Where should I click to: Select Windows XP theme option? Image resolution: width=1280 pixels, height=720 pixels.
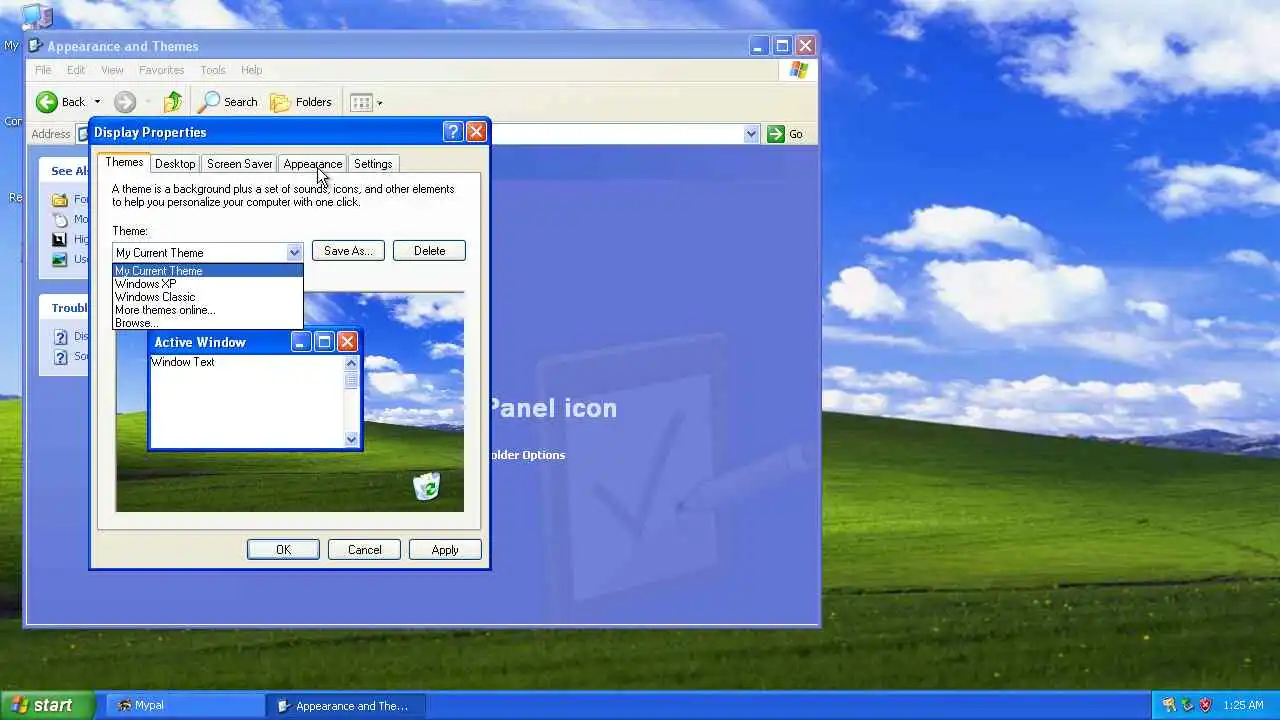(x=207, y=284)
